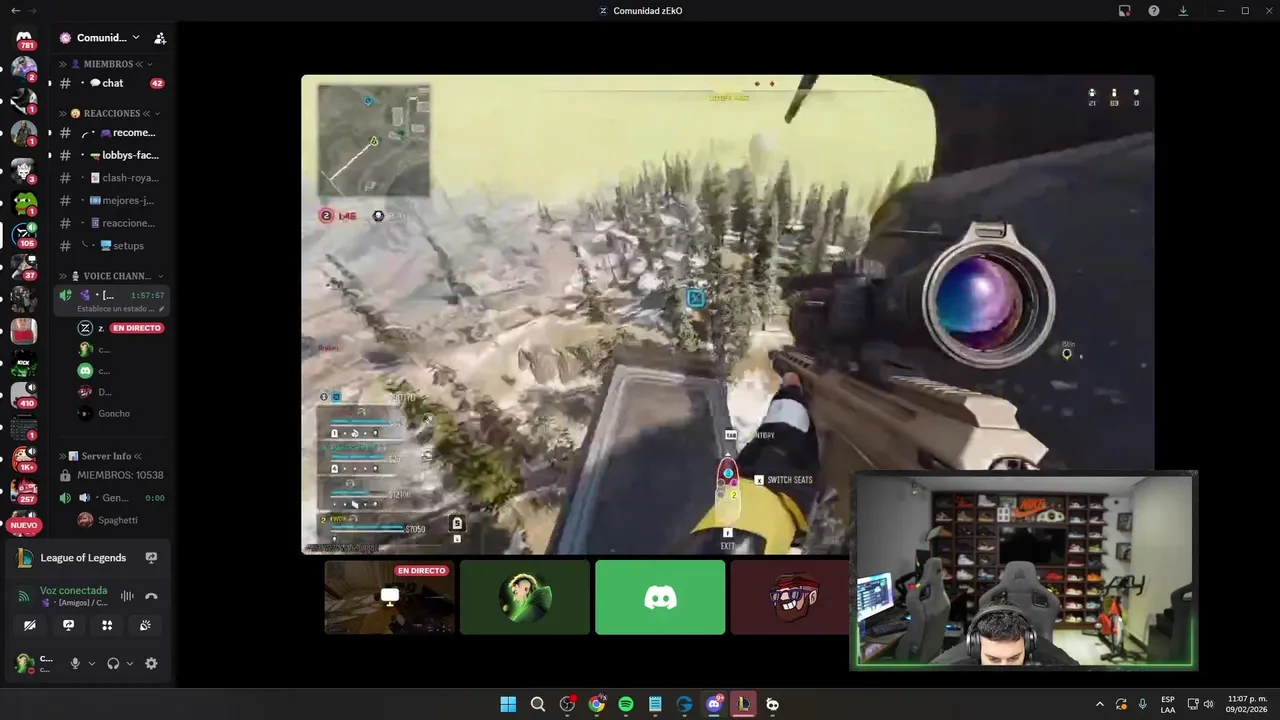Viewport: 1280px width, 720px height.
Task: Open microphone input options chevron
Action: 92,663
